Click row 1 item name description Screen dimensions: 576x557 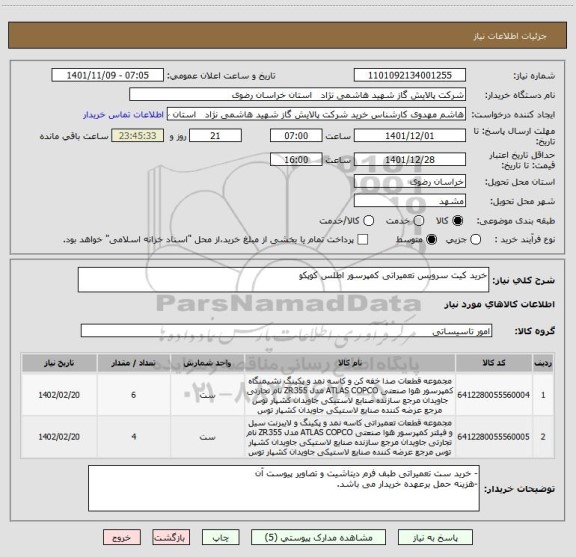pos(350,395)
